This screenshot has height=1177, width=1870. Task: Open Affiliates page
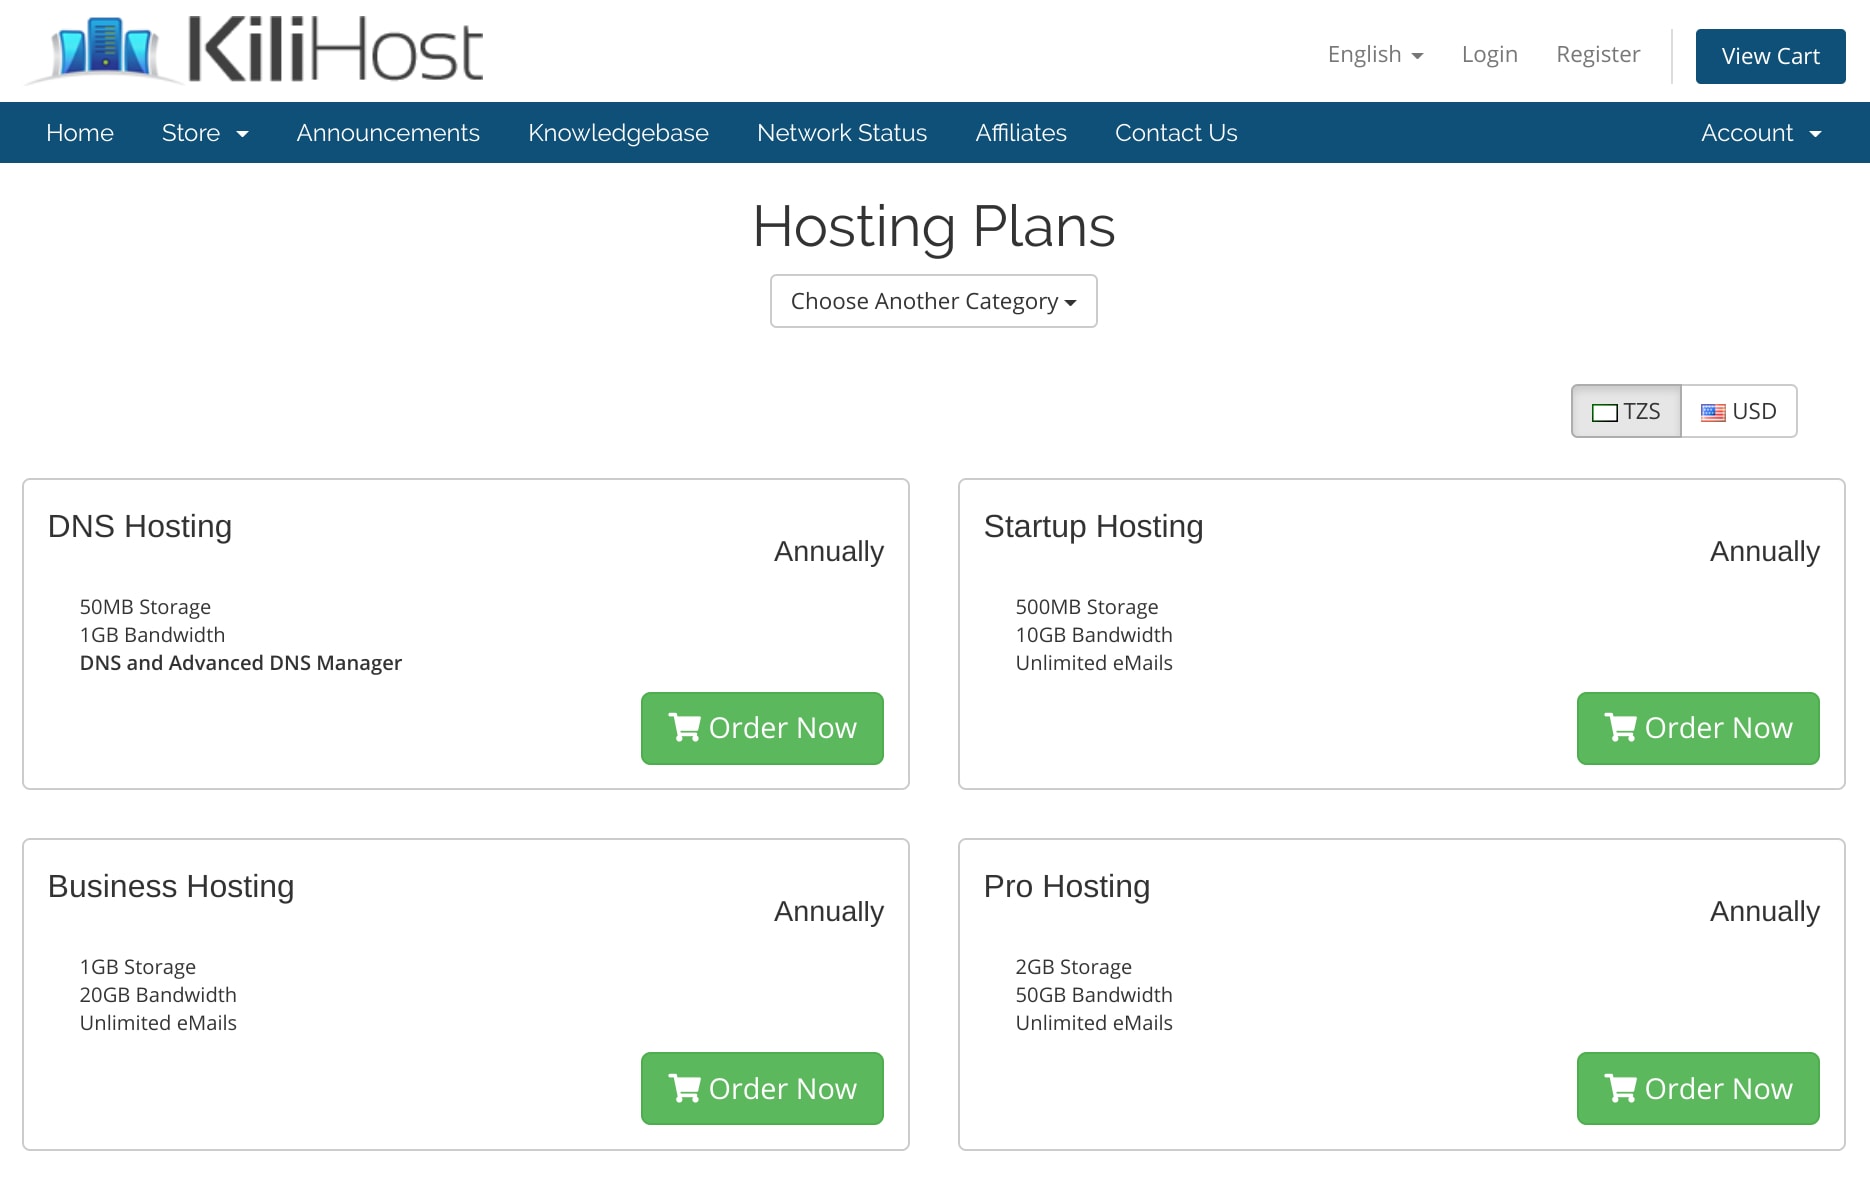click(x=1021, y=133)
